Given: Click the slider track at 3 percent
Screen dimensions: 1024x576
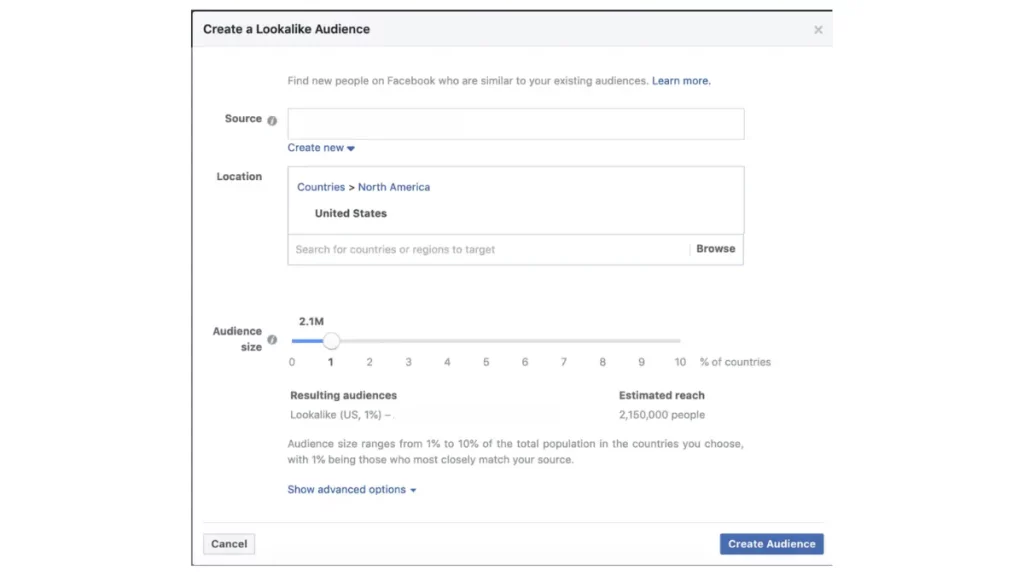Looking at the screenshot, I should coord(408,340).
